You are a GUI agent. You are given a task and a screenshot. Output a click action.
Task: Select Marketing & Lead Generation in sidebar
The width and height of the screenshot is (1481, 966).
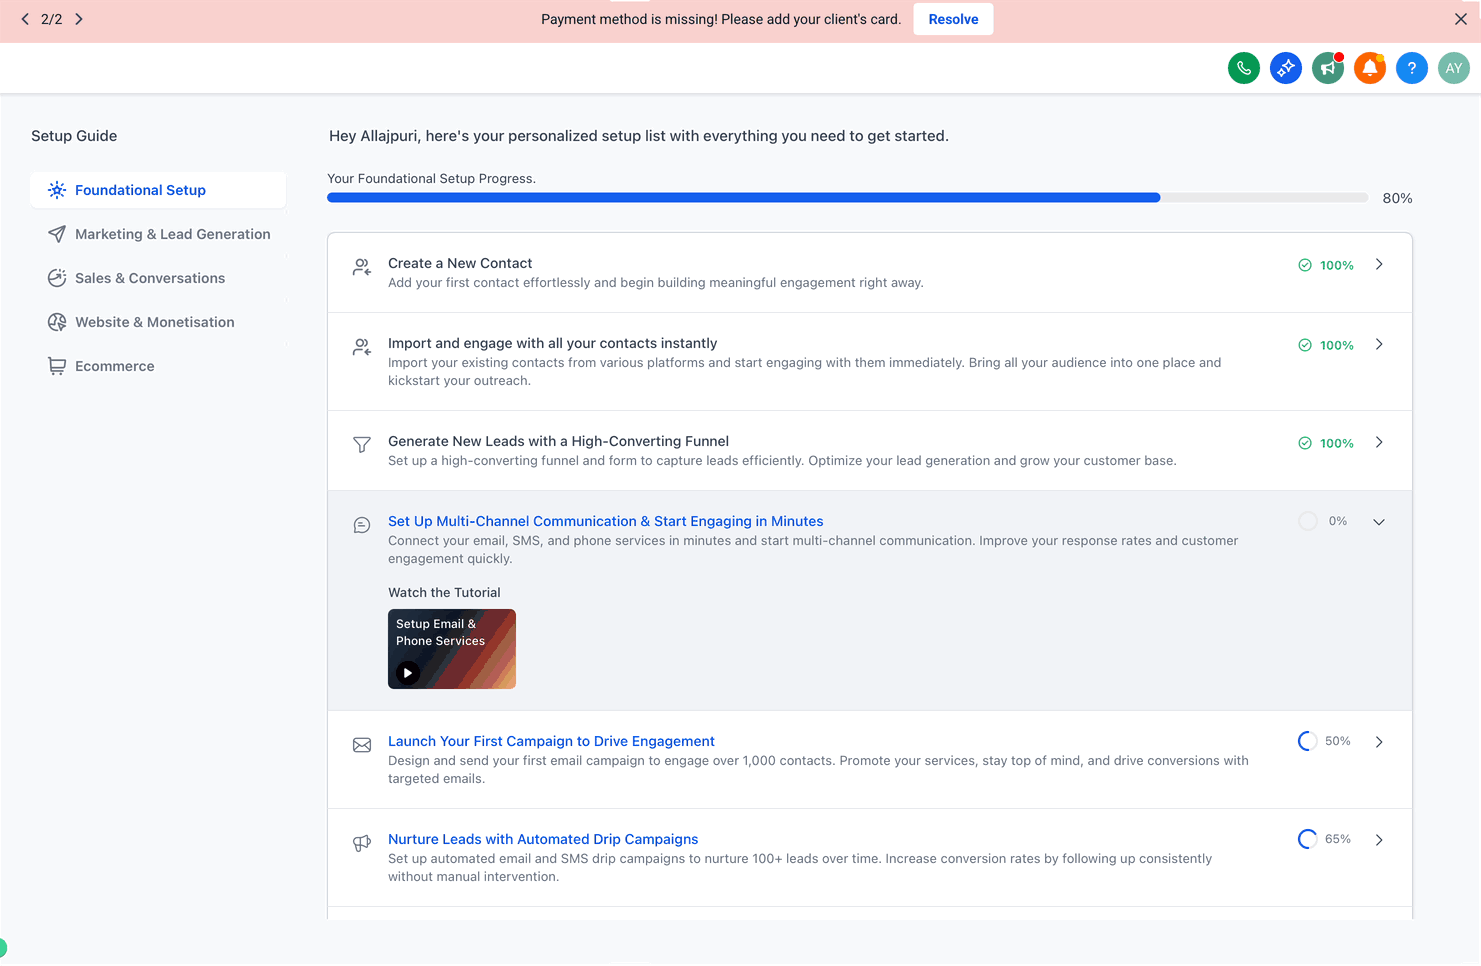(158, 234)
